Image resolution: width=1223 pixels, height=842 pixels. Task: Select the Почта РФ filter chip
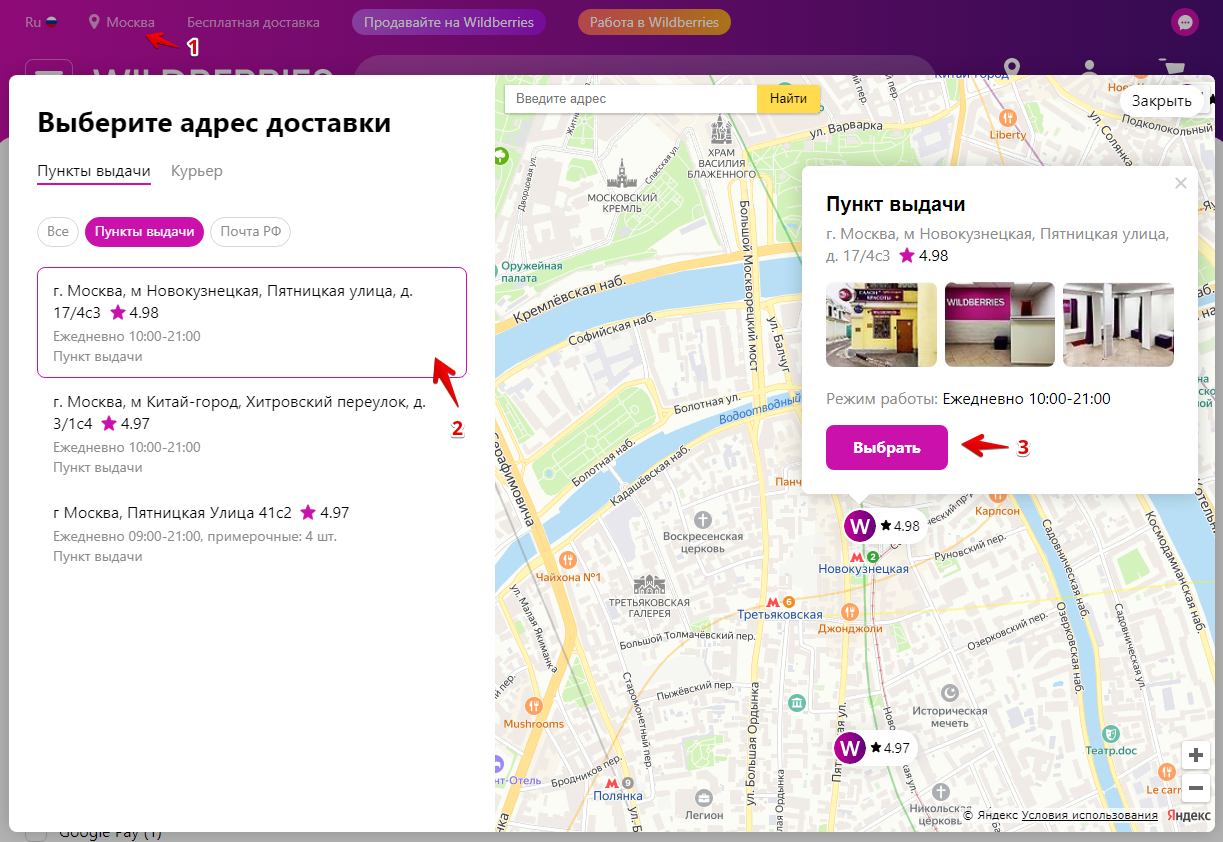click(250, 232)
